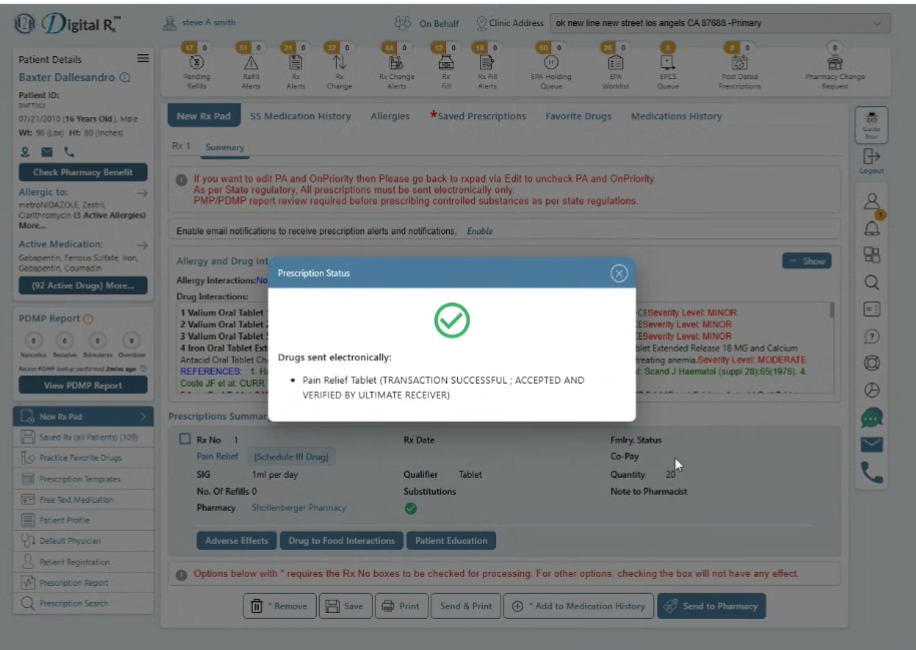This screenshot has width=916, height=650.
Task: Open the Clinic Address dropdown
Action: click(x=720, y=23)
